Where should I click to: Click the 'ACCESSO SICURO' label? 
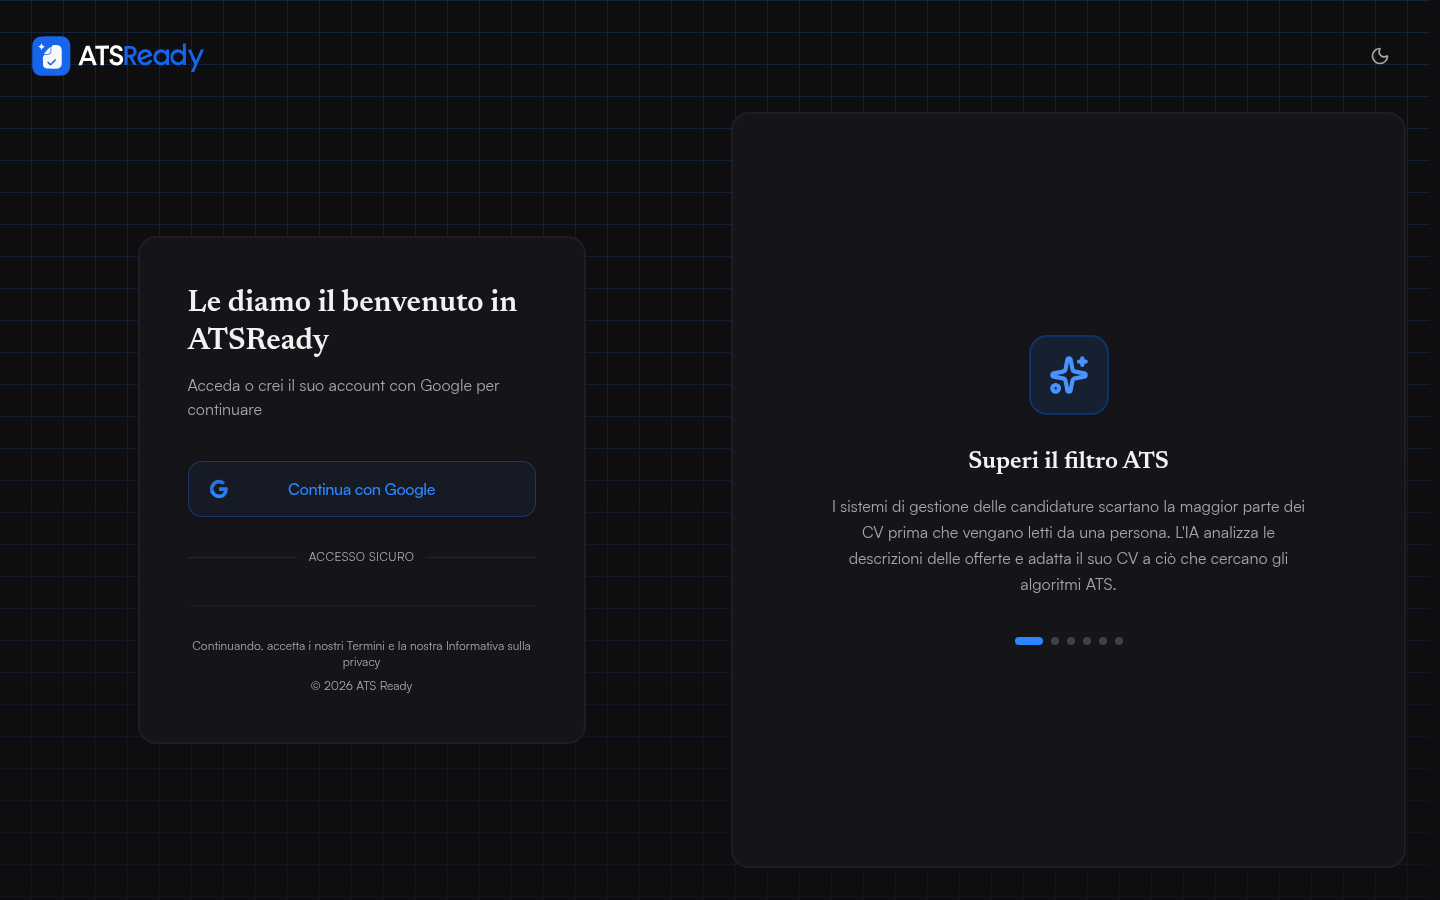pos(361,557)
